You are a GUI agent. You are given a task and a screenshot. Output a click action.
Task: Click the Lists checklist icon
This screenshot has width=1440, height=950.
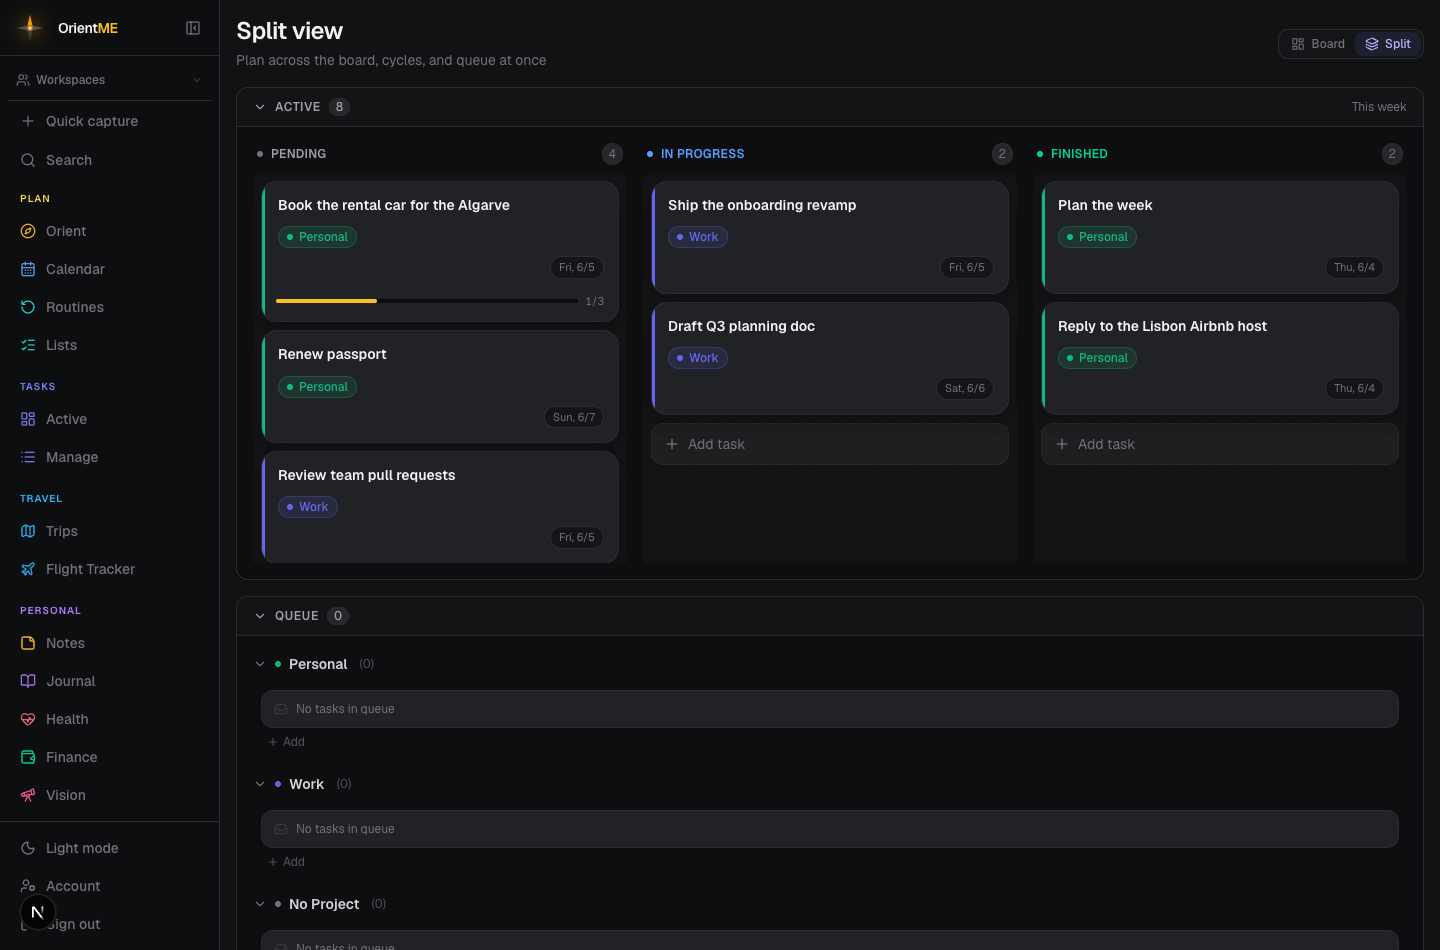point(28,345)
